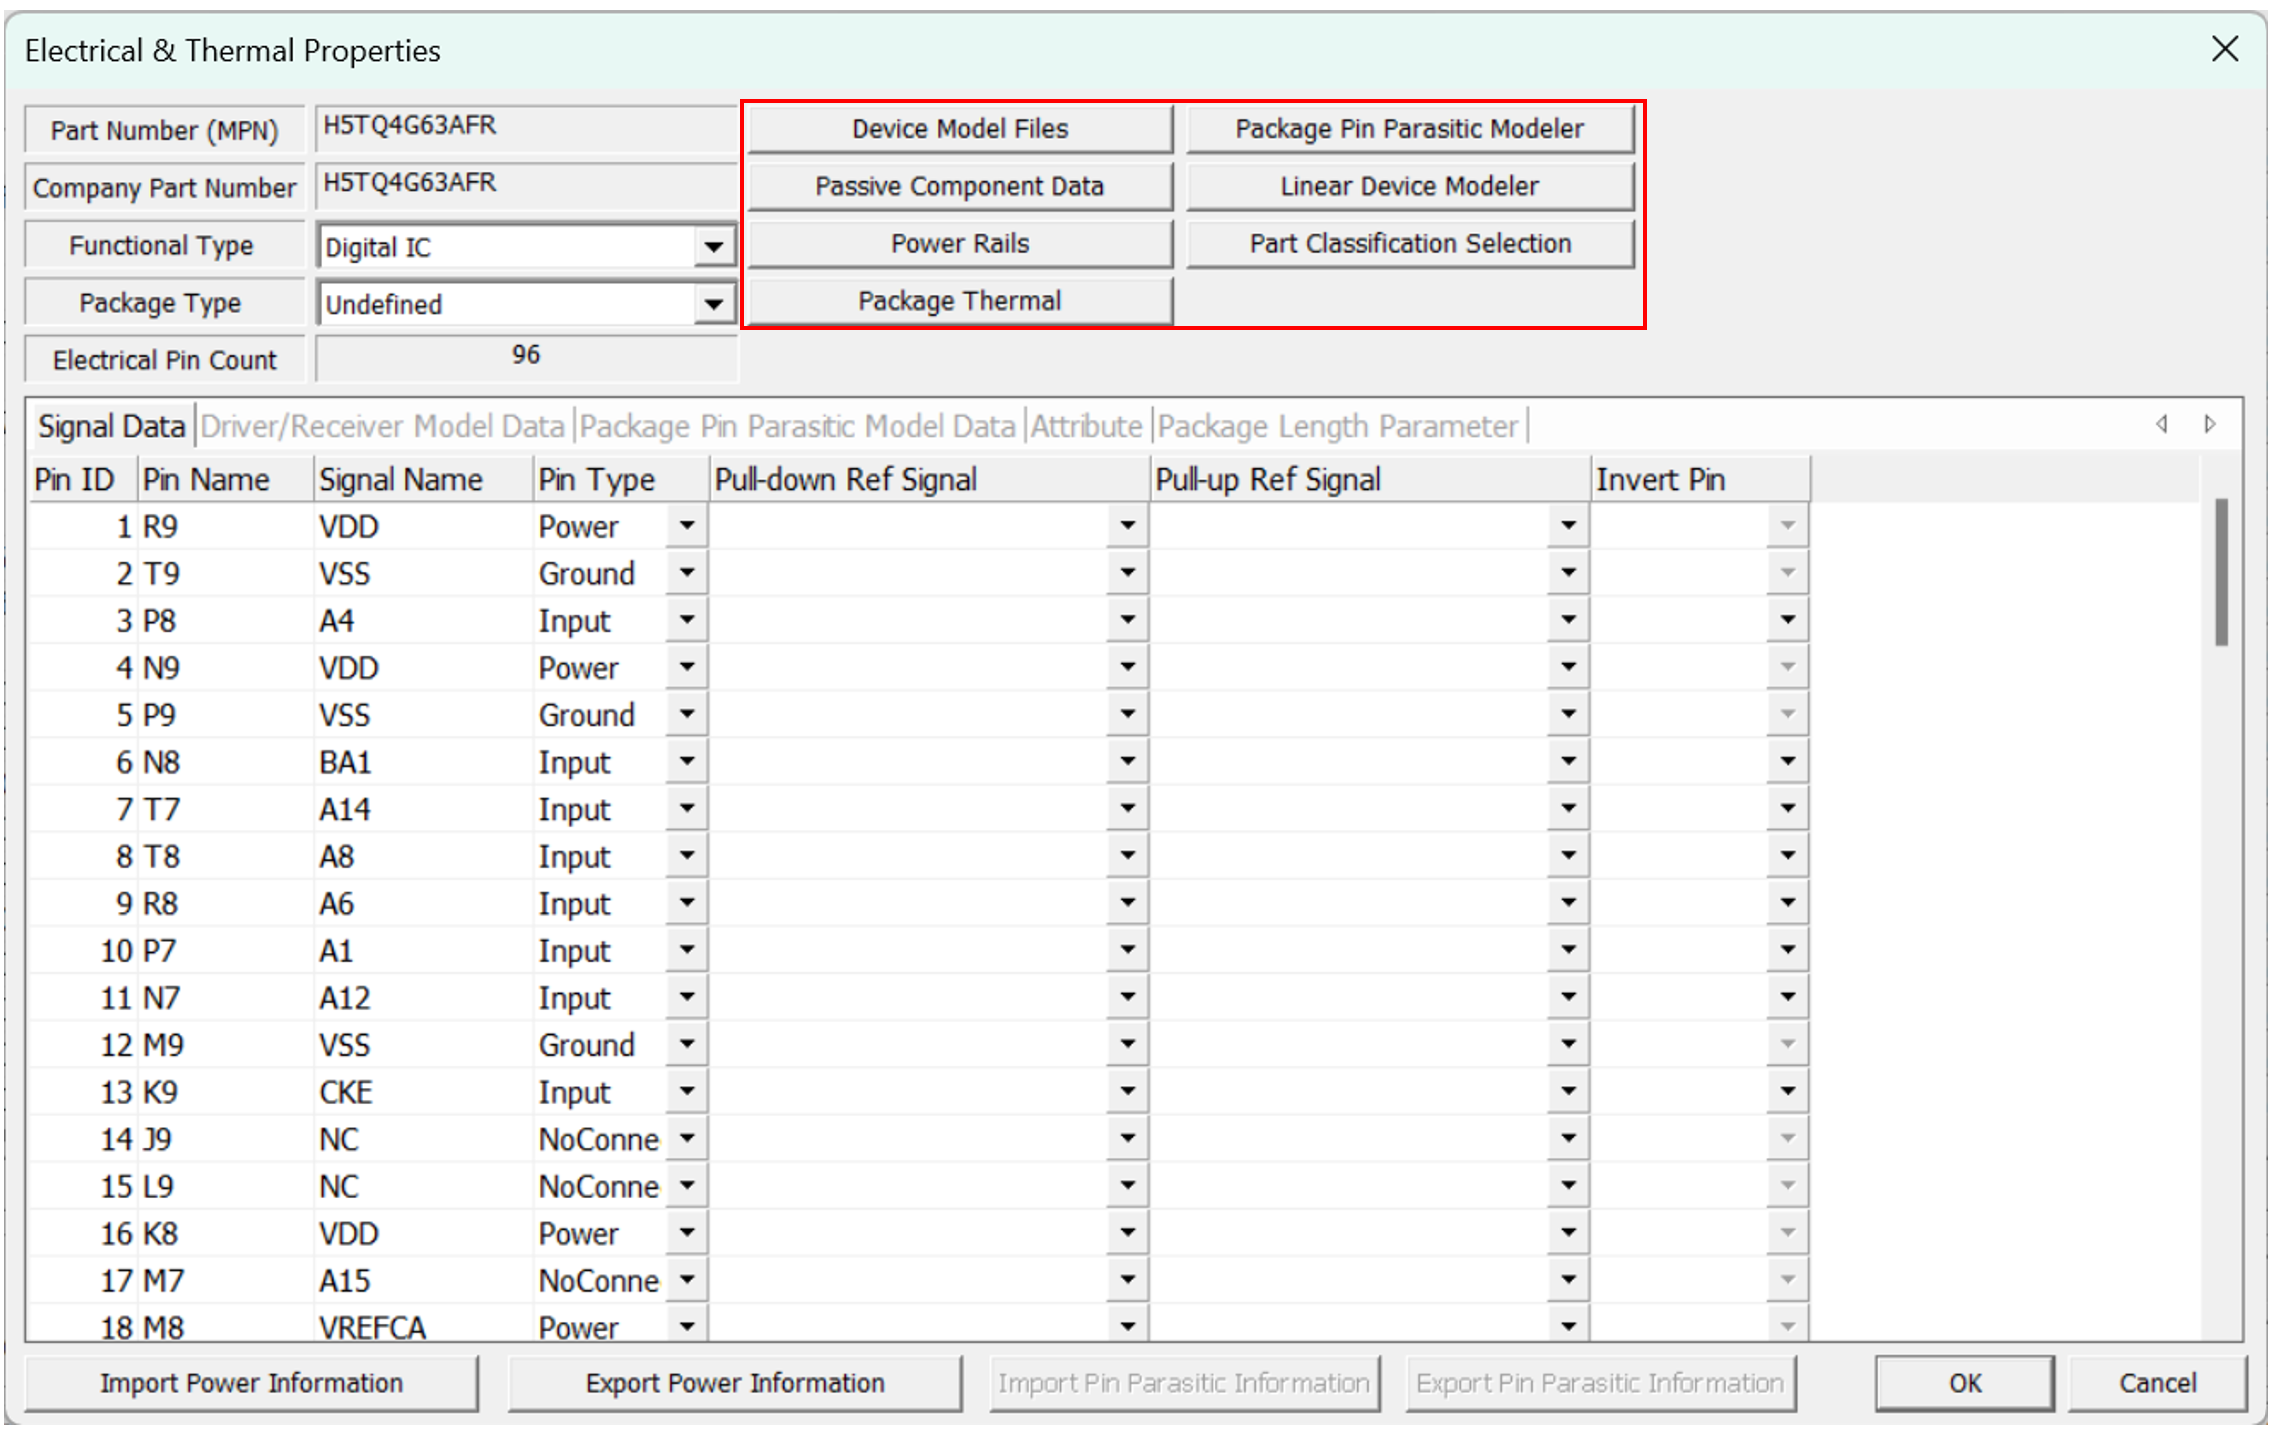Click the vertical scrollbar thumb of pin table
The width and height of the screenshot is (2272, 1431).
(x=2221, y=573)
